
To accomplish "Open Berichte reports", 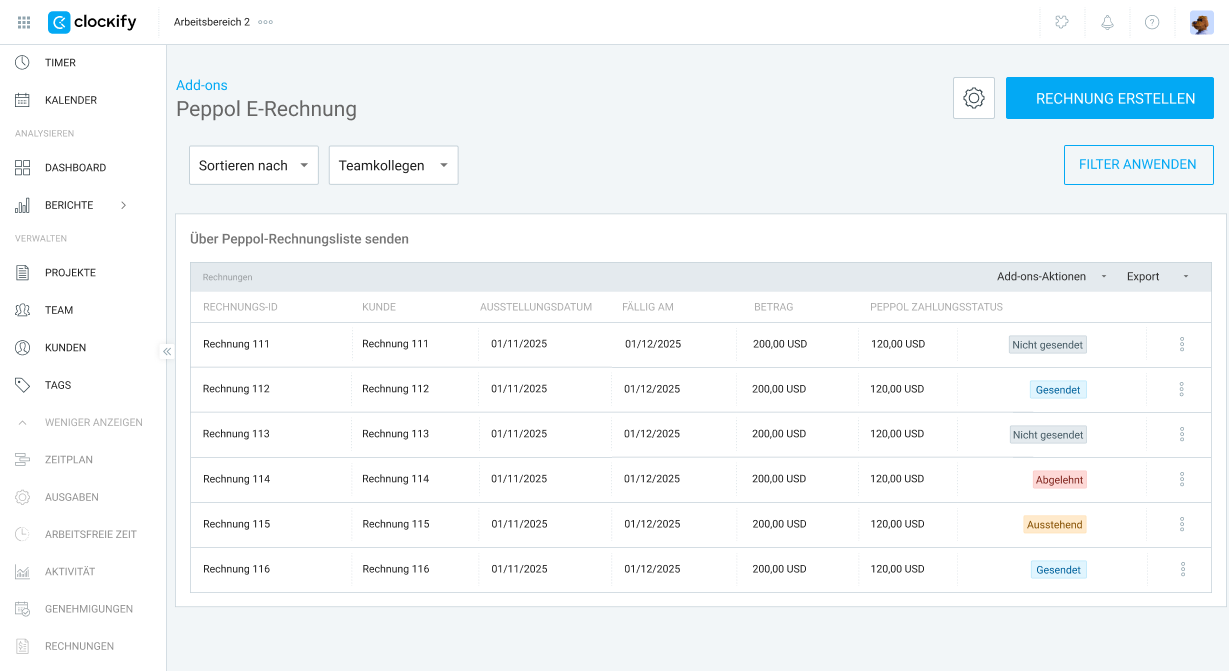I will coord(69,205).
